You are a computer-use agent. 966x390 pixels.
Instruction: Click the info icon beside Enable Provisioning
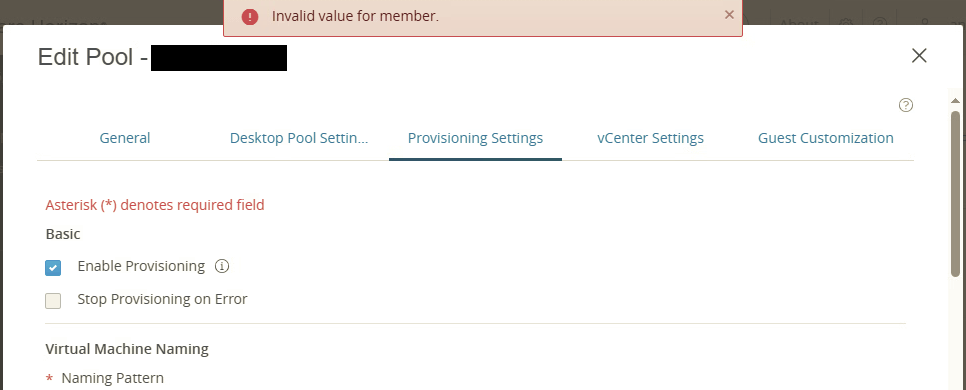(222, 266)
